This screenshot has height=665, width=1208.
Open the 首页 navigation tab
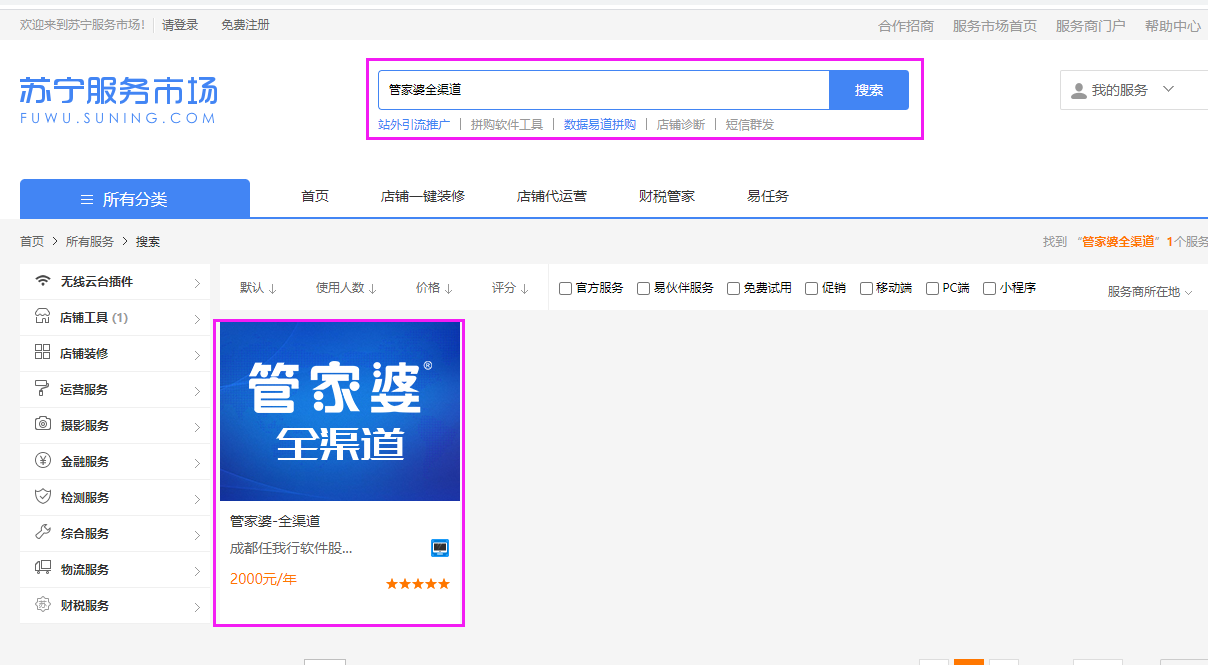point(315,196)
